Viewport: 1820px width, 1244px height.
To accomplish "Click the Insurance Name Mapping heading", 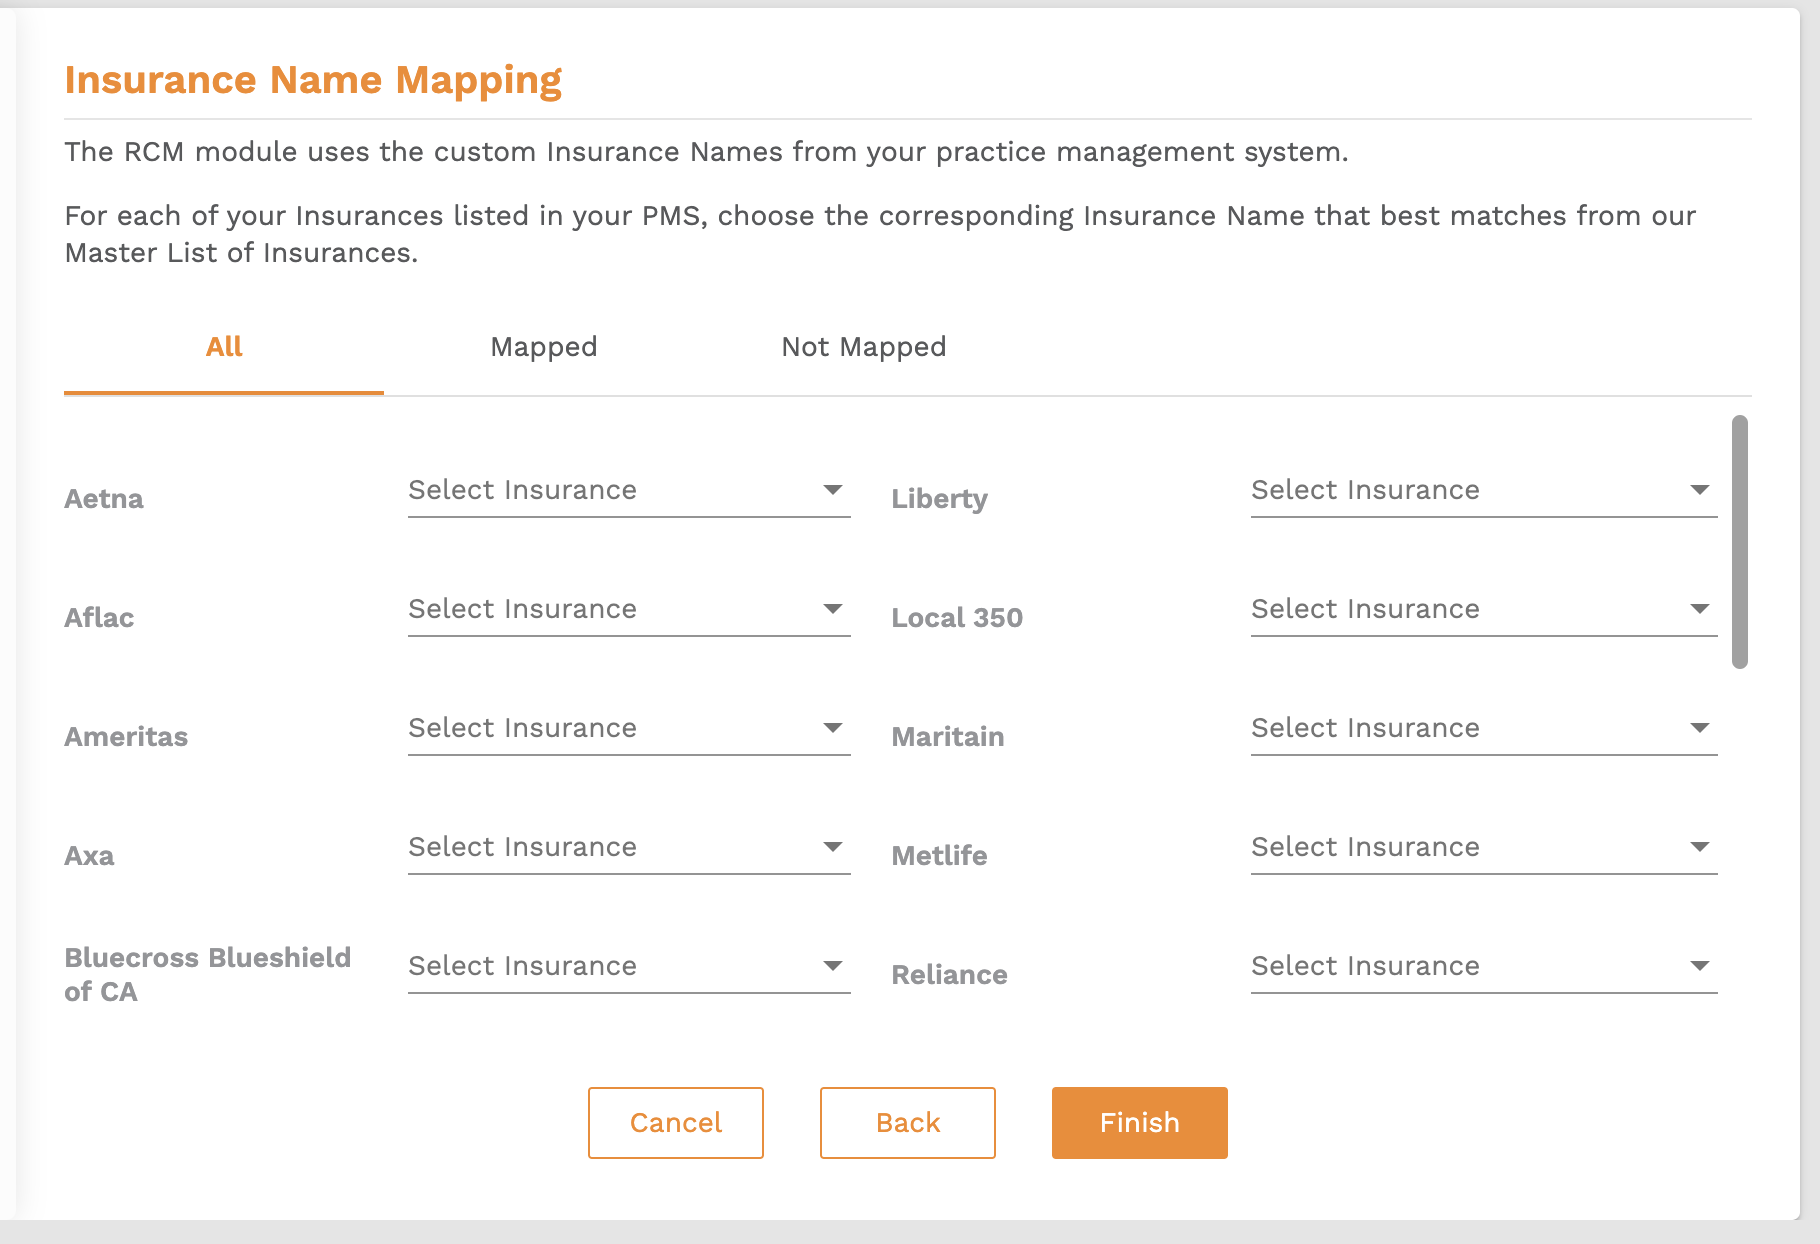I will (313, 80).
